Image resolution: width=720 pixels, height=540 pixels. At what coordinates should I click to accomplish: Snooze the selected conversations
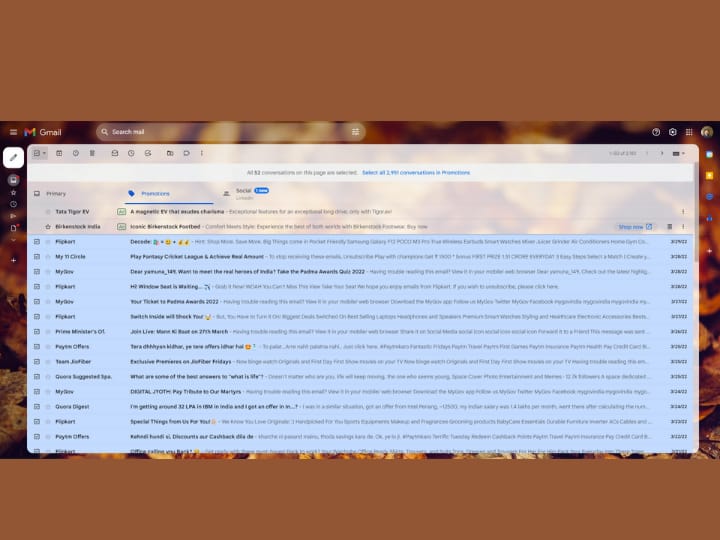click(x=131, y=153)
